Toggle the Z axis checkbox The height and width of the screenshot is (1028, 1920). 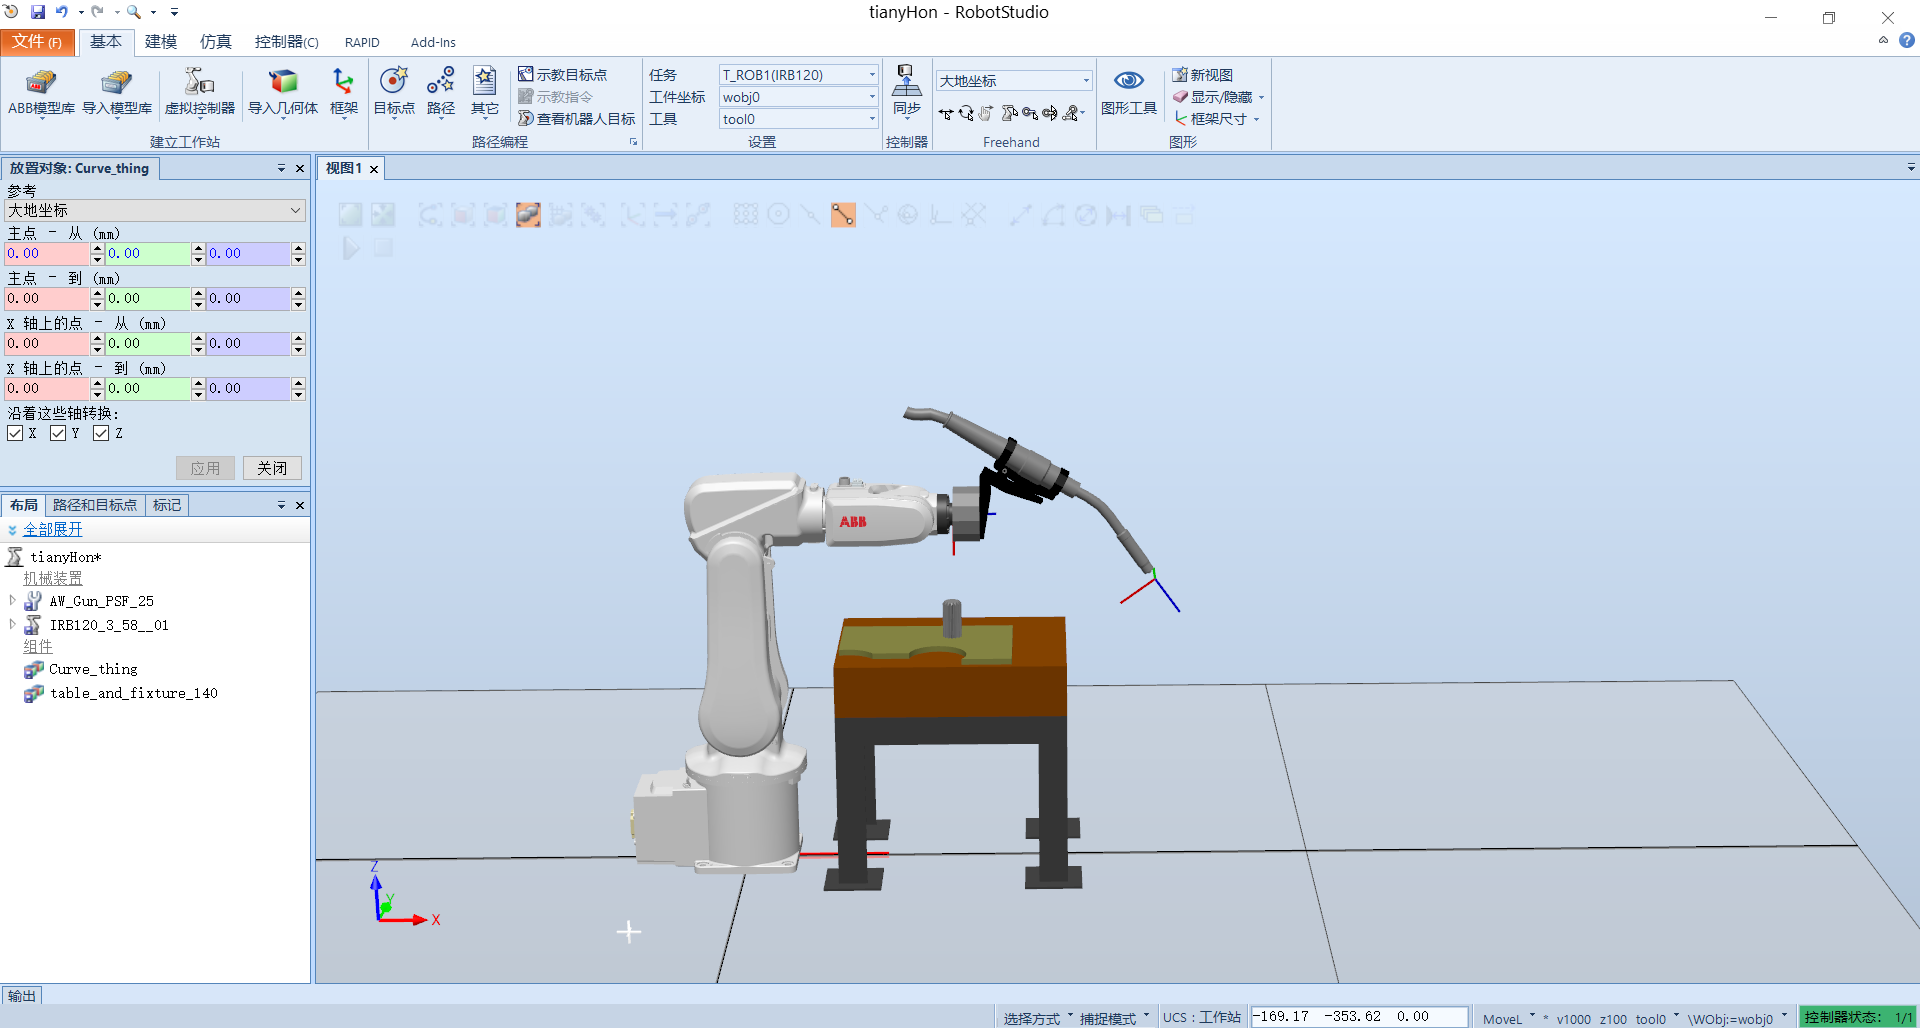click(x=101, y=433)
